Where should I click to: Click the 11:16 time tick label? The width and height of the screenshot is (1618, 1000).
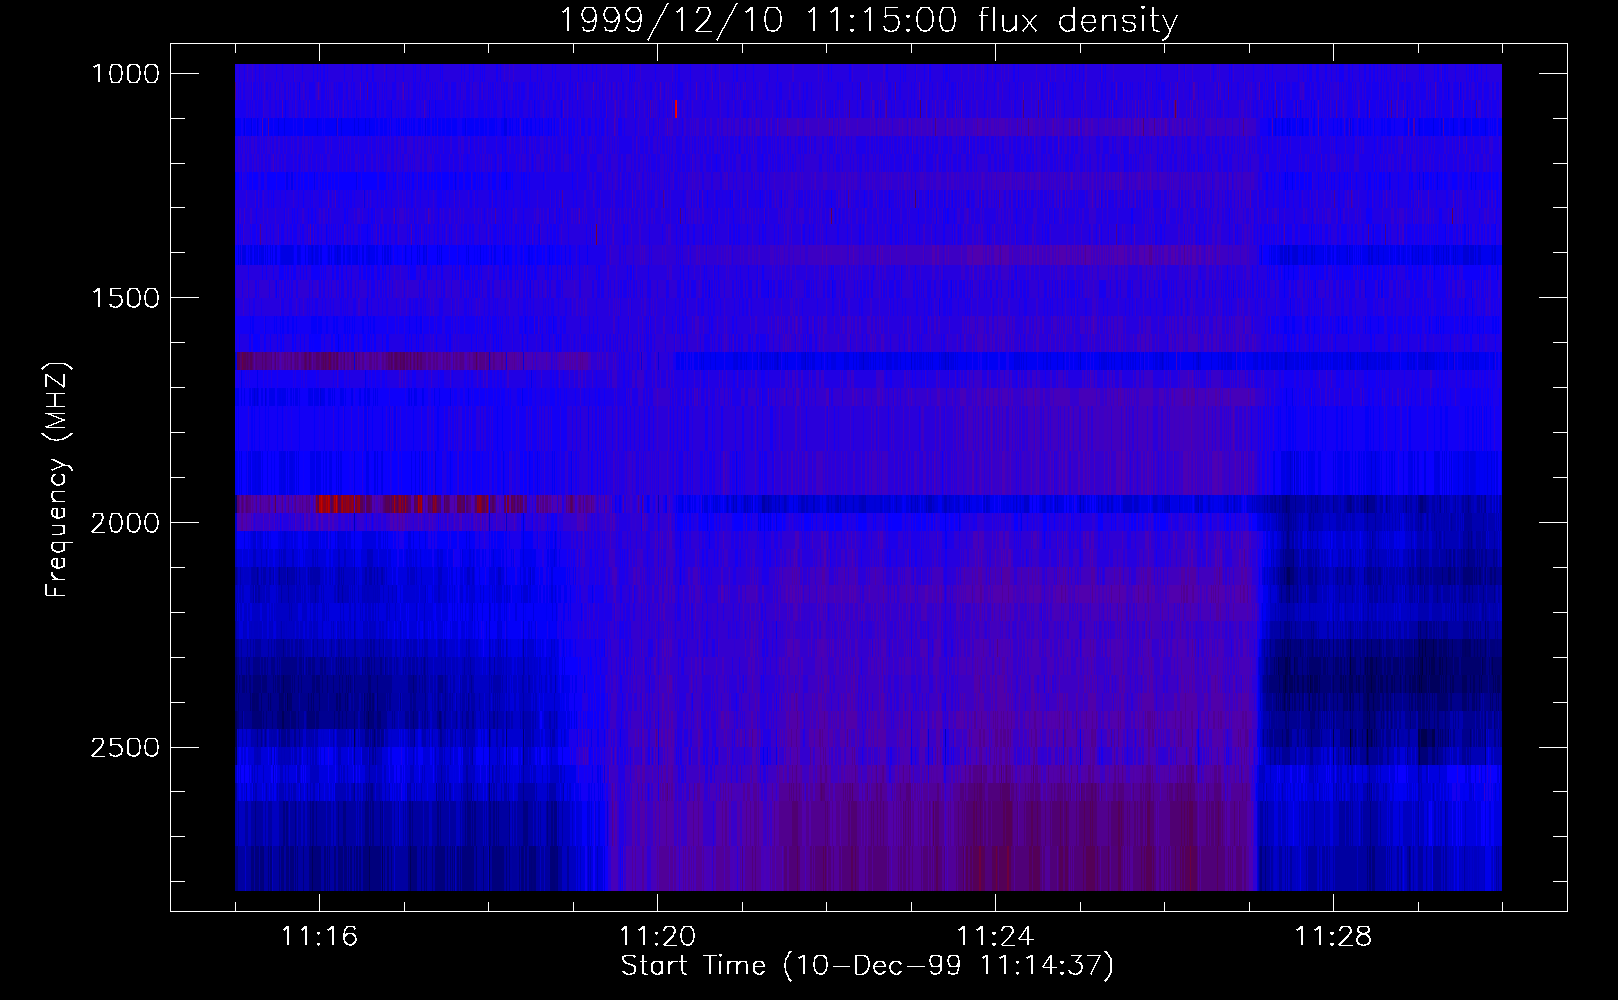click(319, 936)
